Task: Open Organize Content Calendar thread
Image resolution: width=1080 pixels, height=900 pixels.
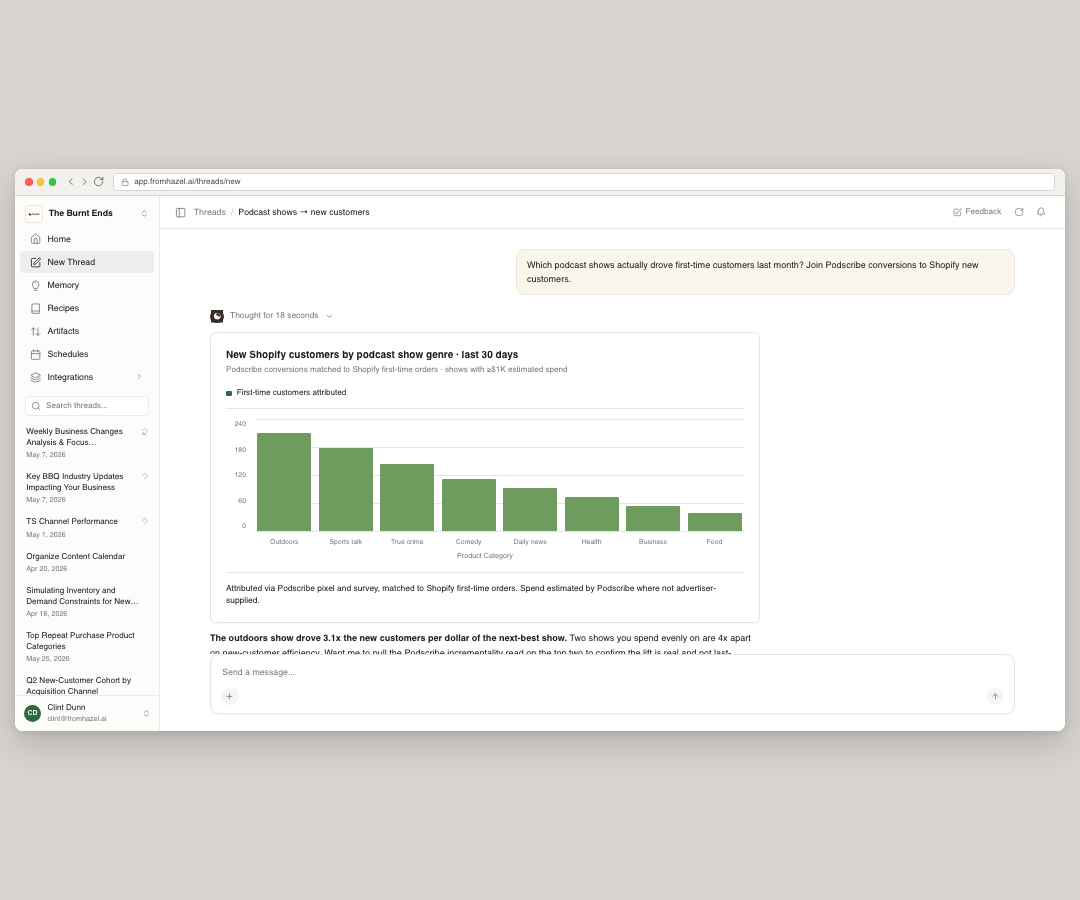Action: (x=81, y=562)
